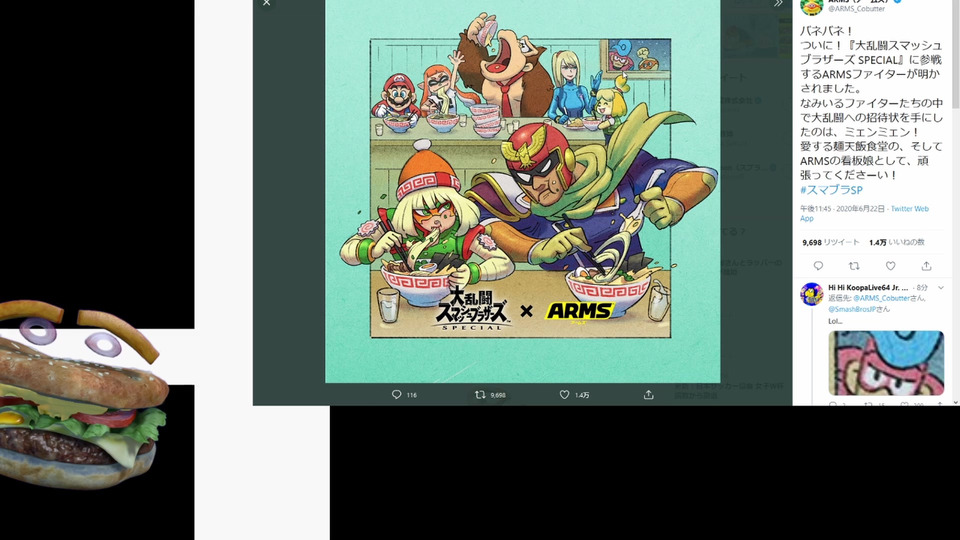Viewport: 960px width, 540px height.
Task: View the 1.4万 likes list
Action: click(897, 242)
